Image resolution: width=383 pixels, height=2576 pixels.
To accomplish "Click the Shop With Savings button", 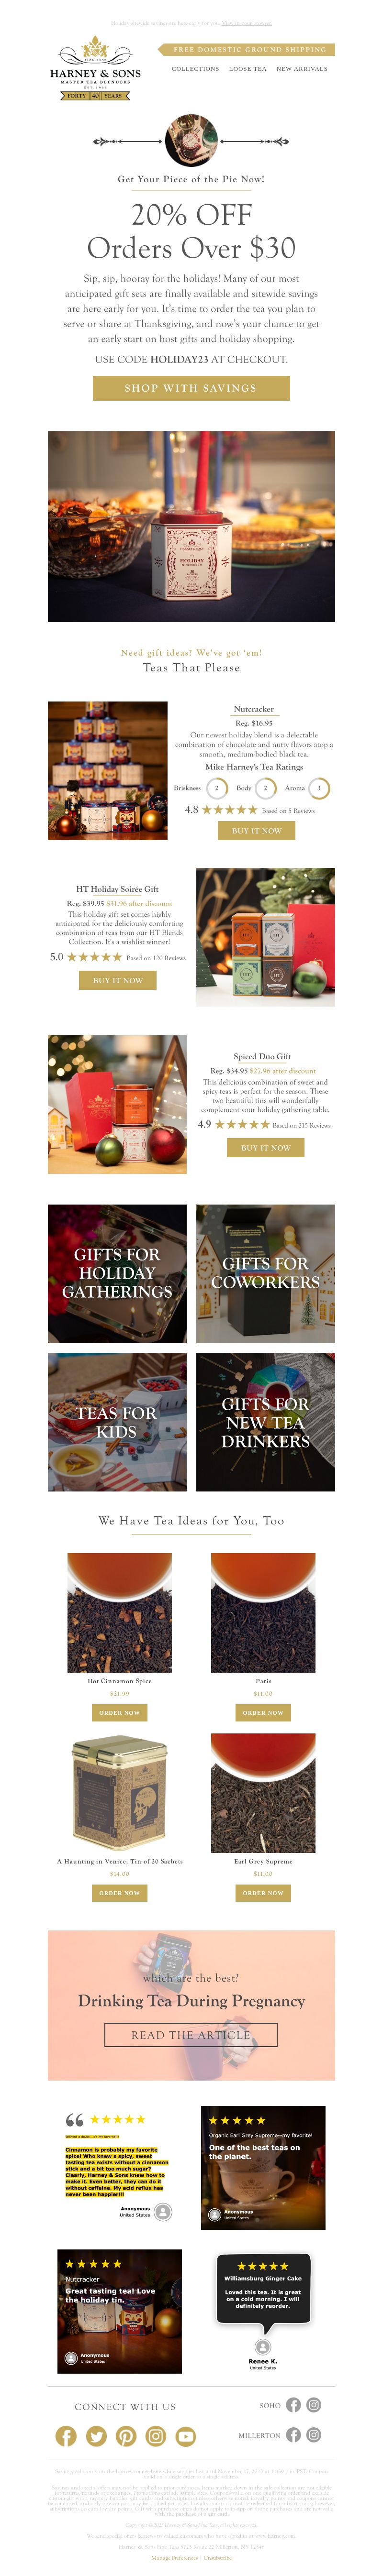I will pos(191,388).
